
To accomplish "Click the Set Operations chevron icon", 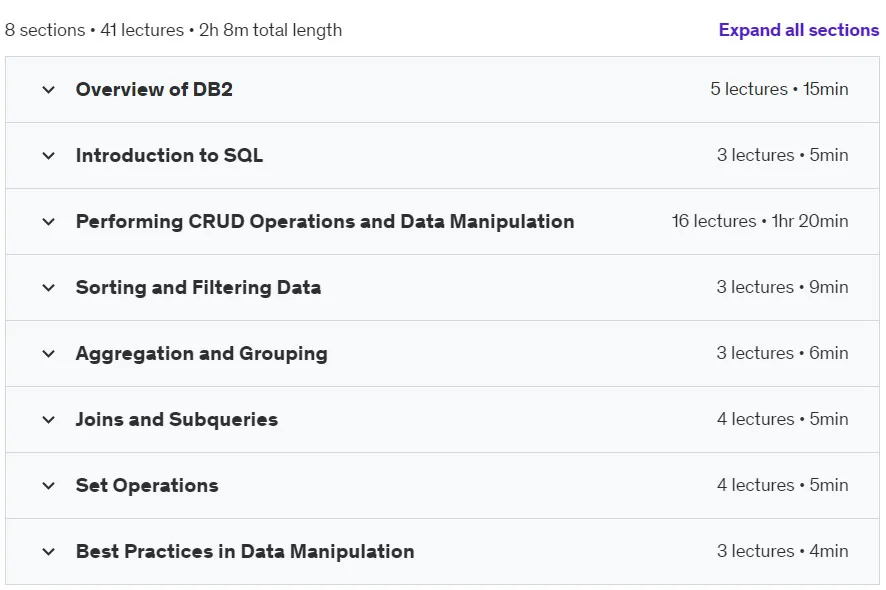I will pyautogui.click(x=49, y=485).
